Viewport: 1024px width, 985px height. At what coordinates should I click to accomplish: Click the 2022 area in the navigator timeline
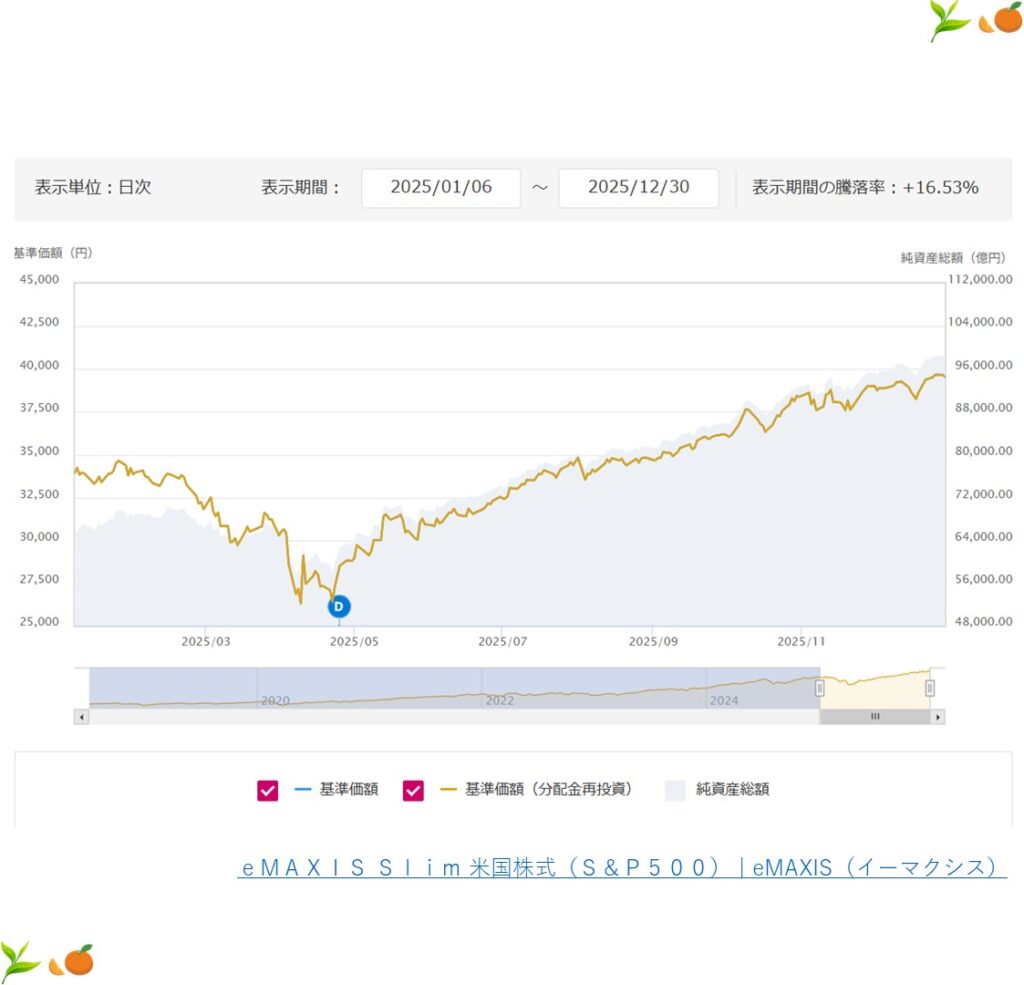[499, 700]
